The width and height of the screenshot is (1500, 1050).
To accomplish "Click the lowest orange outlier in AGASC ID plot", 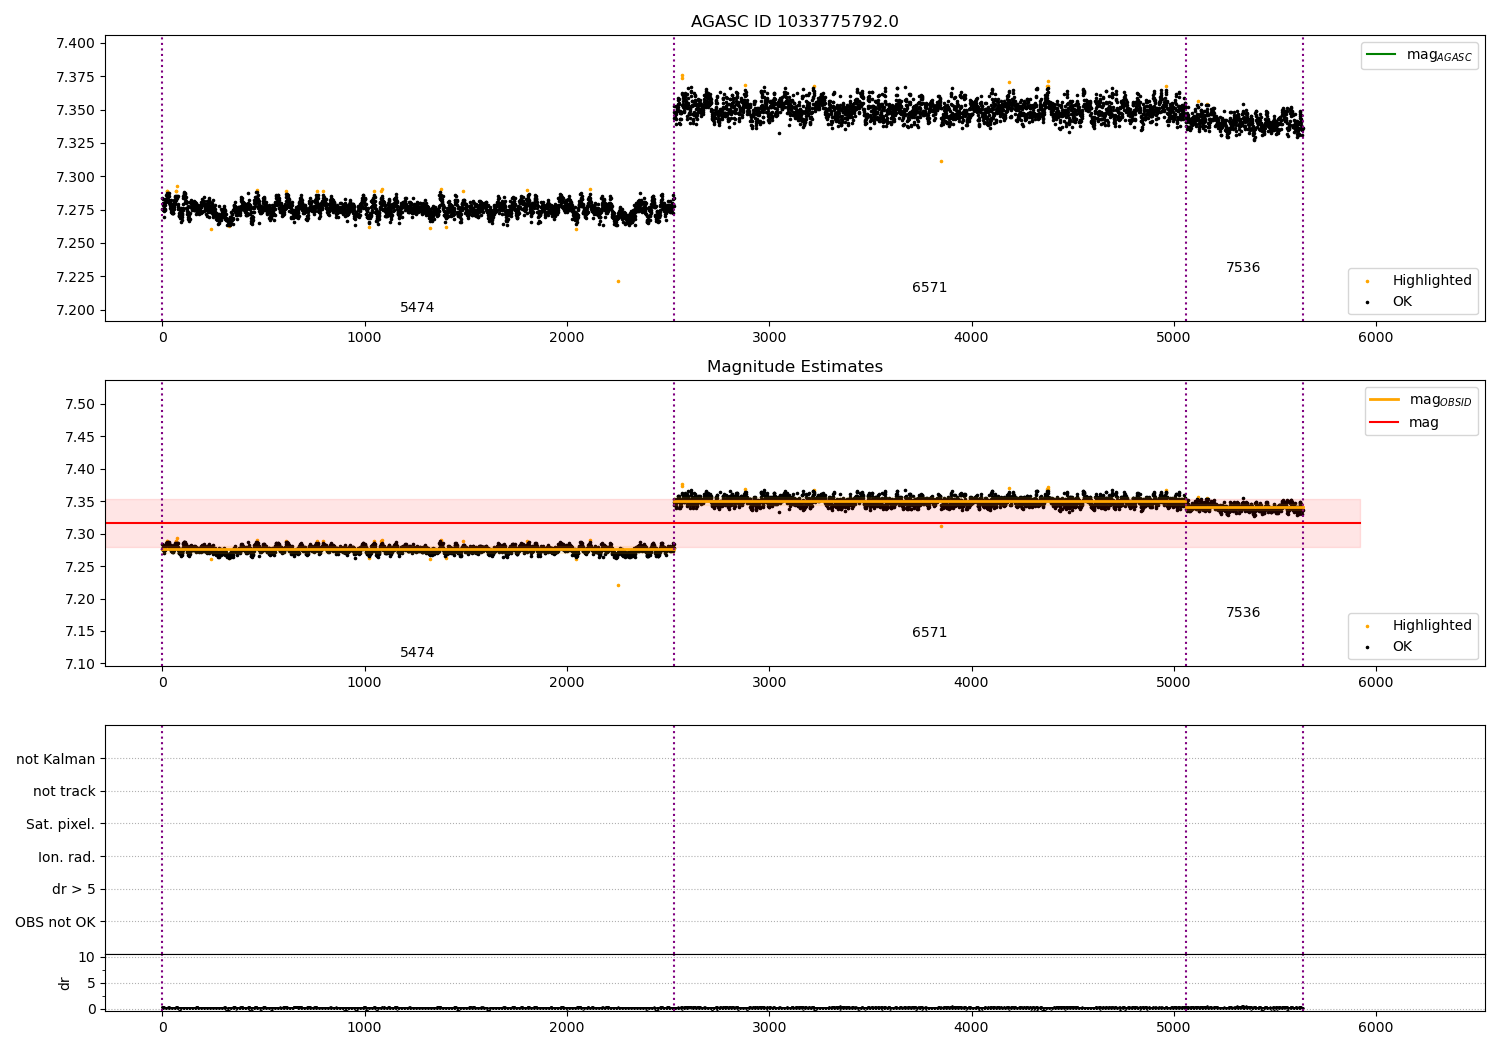I will [618, 281].
